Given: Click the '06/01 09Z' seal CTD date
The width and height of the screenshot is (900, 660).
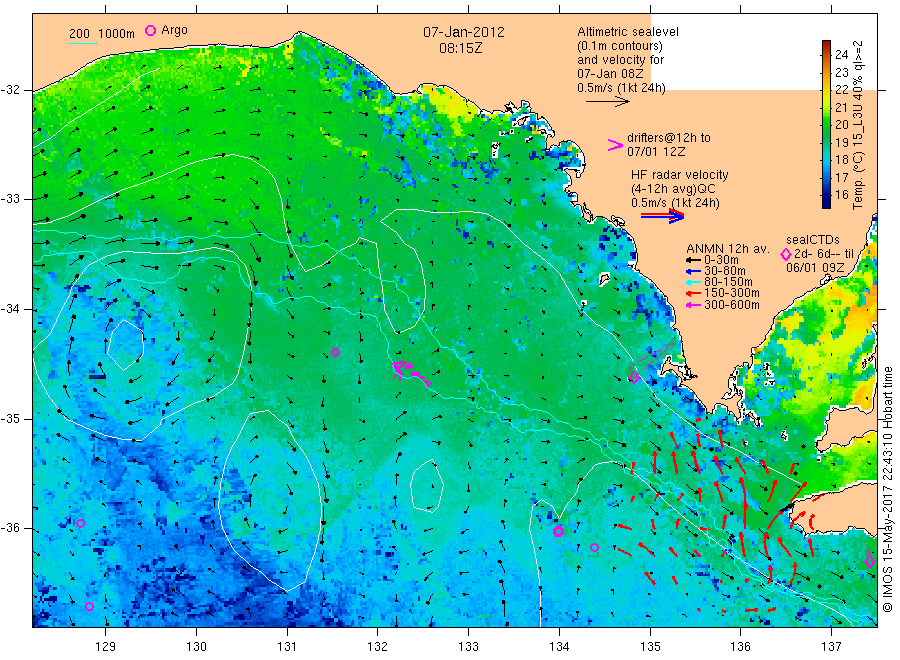Looking at the screenshot, I should [815, 268].
